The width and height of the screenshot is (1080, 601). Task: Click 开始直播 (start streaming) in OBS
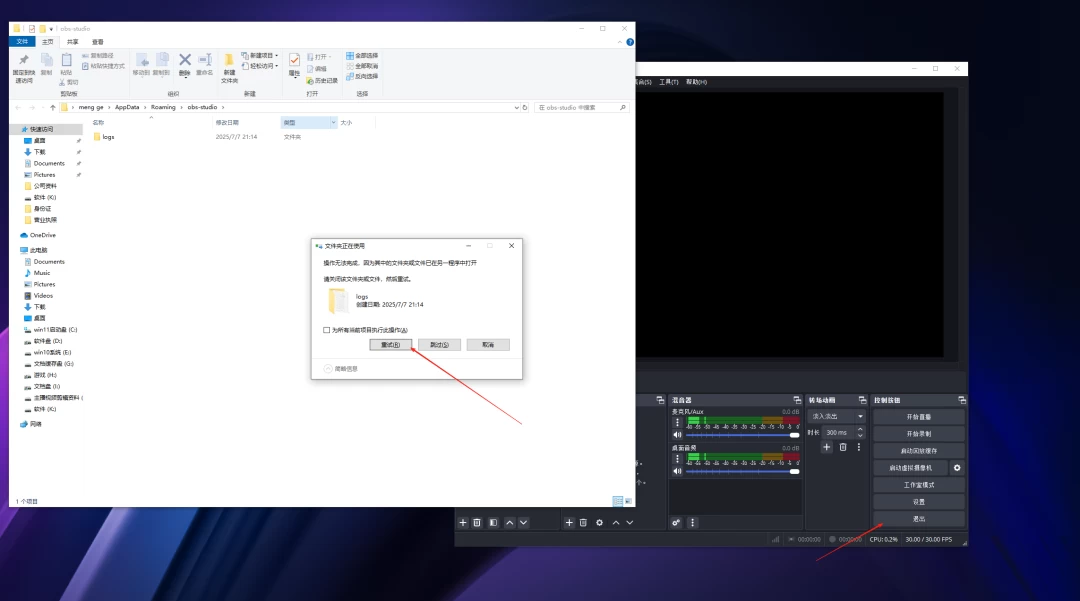pos(919,417)
